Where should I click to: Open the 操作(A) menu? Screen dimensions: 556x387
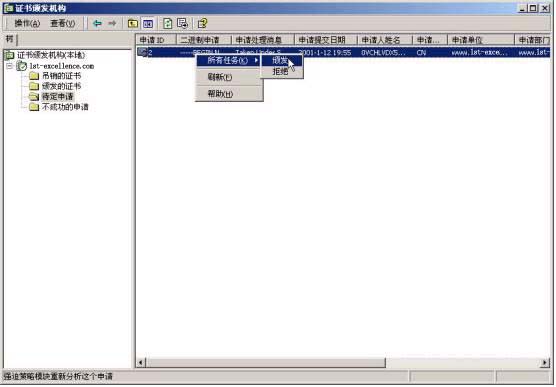click(27, 23)
